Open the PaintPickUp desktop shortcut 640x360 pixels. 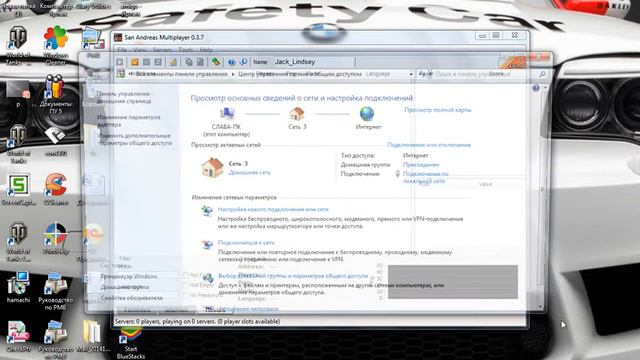[x=56, y=238]
